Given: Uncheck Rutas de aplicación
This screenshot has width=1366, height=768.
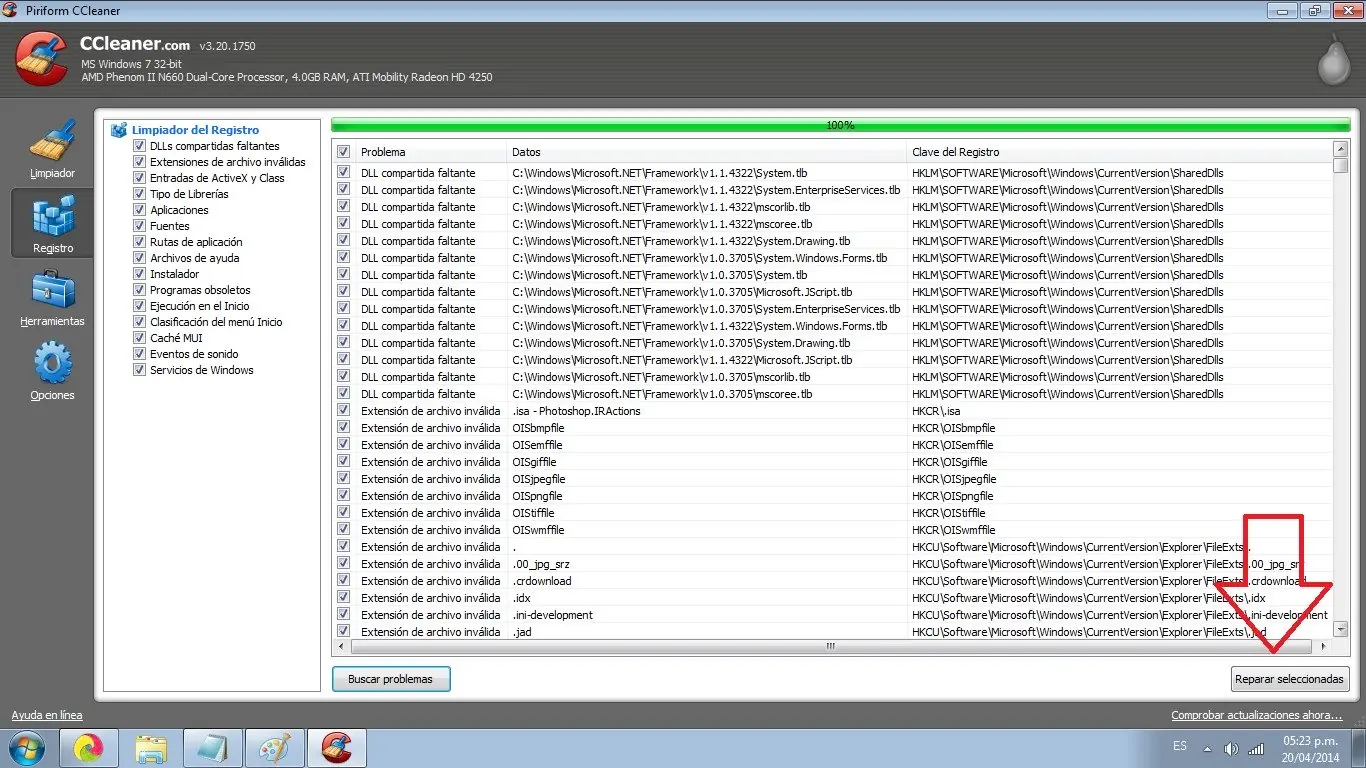Looking at the screenshot, I should [140, 242].
